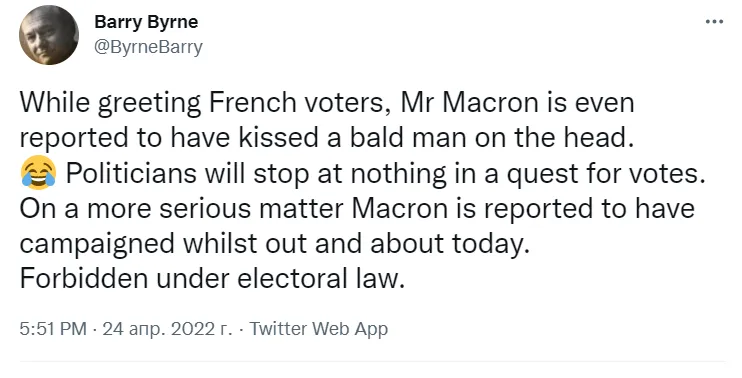The height and width of the screenshot is (378, 742).
Task: Click the laughing tears emoji
Action: click(x=38, y=173)
